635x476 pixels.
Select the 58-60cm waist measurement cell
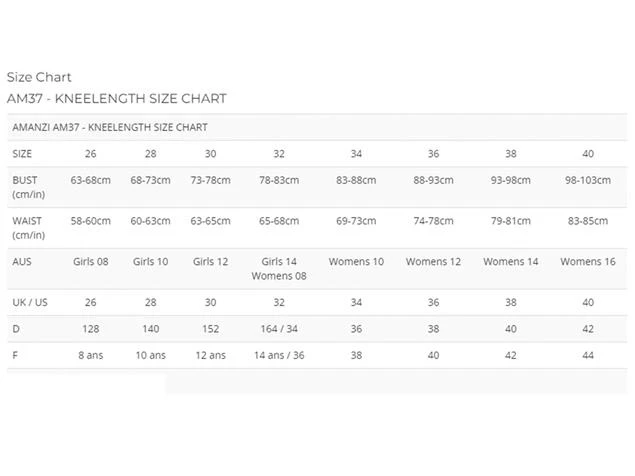point(90,221)
